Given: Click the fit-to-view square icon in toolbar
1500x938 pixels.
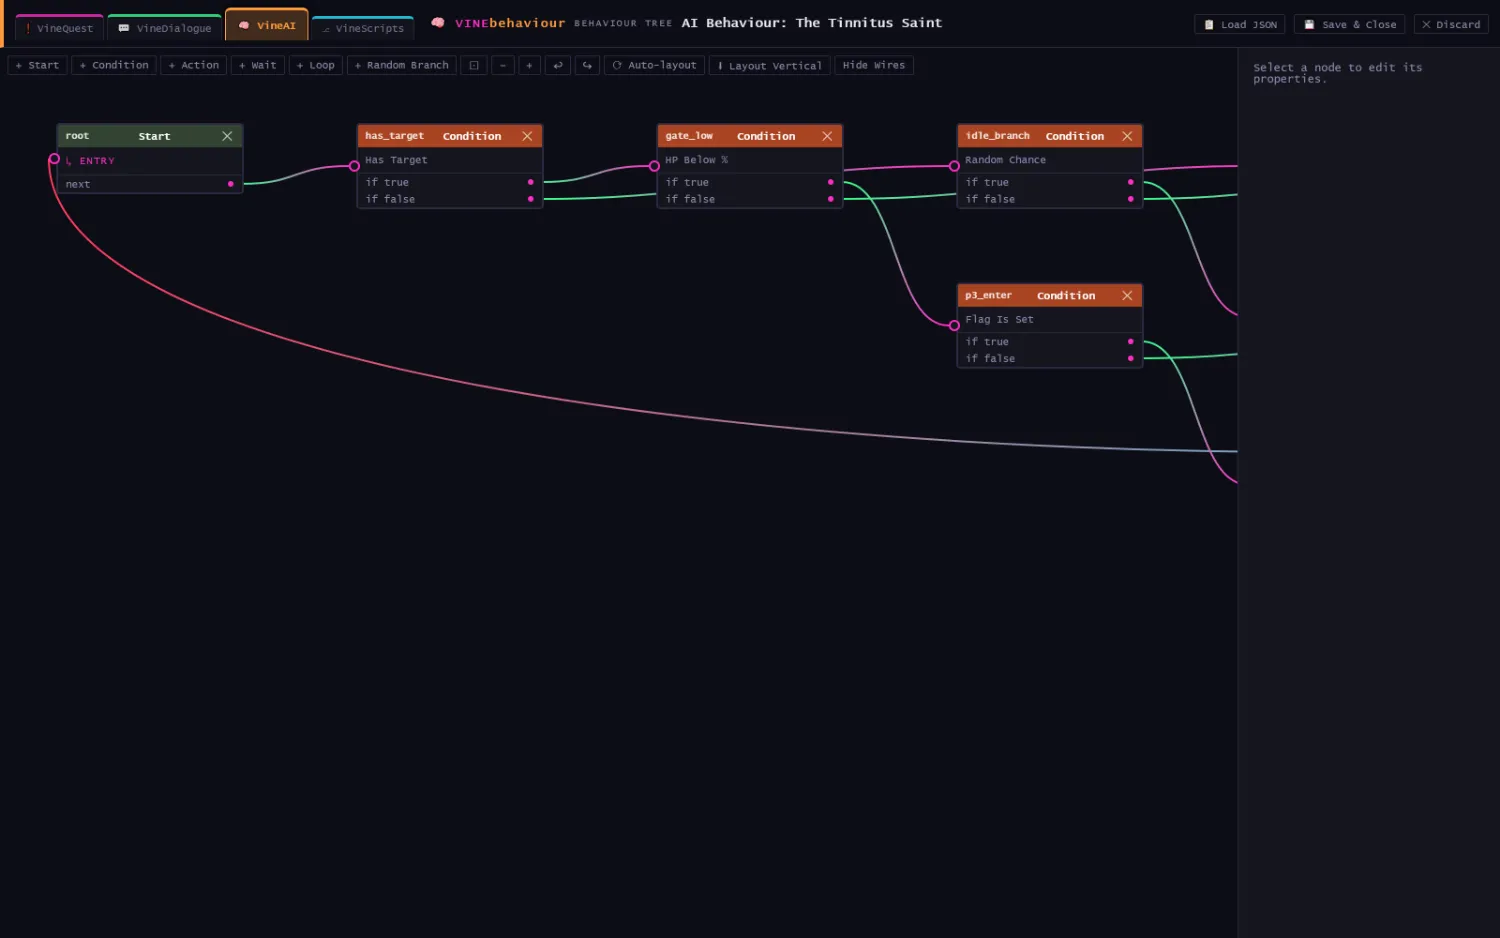Looking at the screenshot, I should (474, 65).
